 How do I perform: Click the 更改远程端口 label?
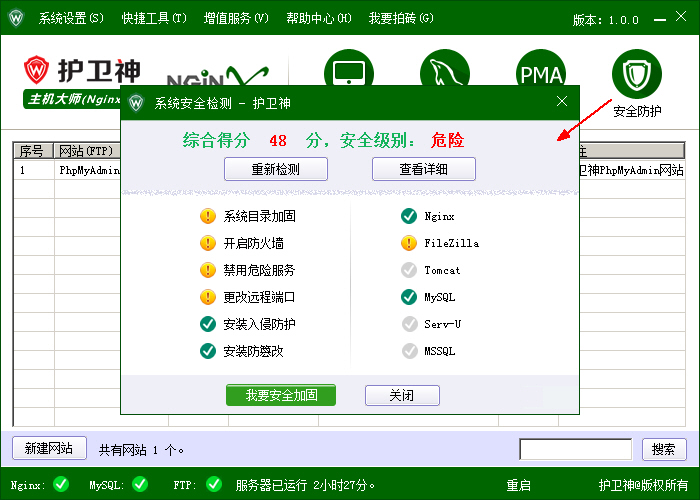(259, 297)
